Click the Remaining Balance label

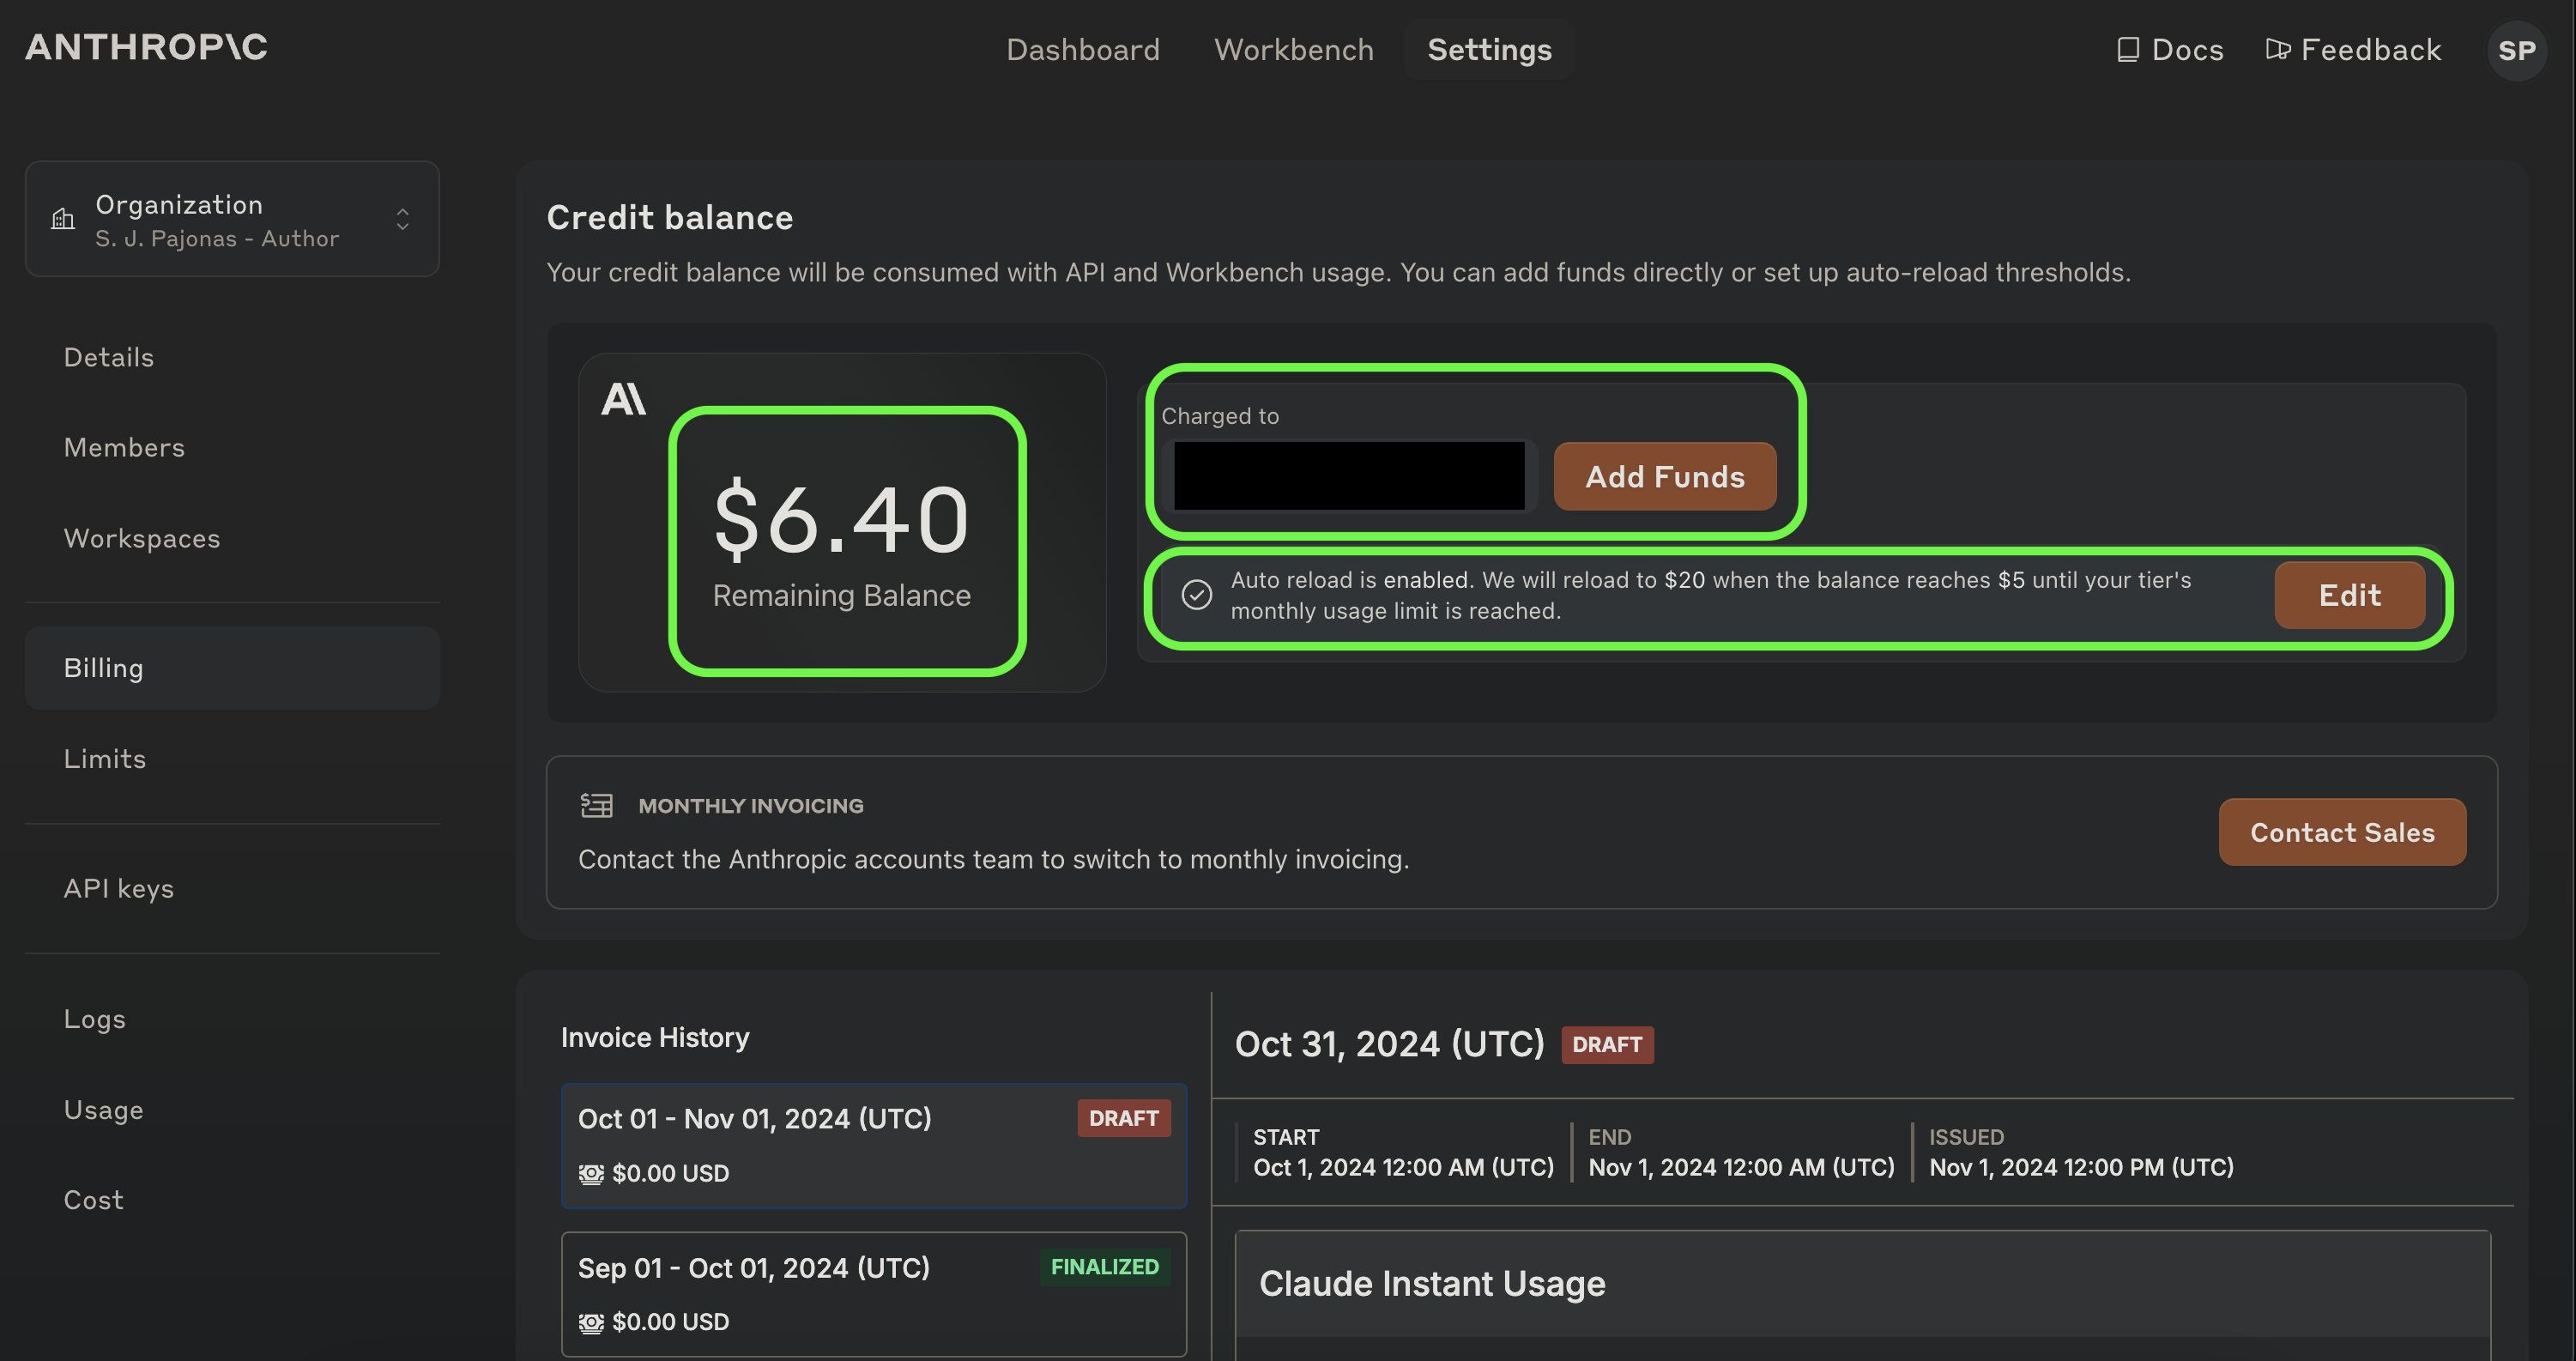click(x=841, y=595)
